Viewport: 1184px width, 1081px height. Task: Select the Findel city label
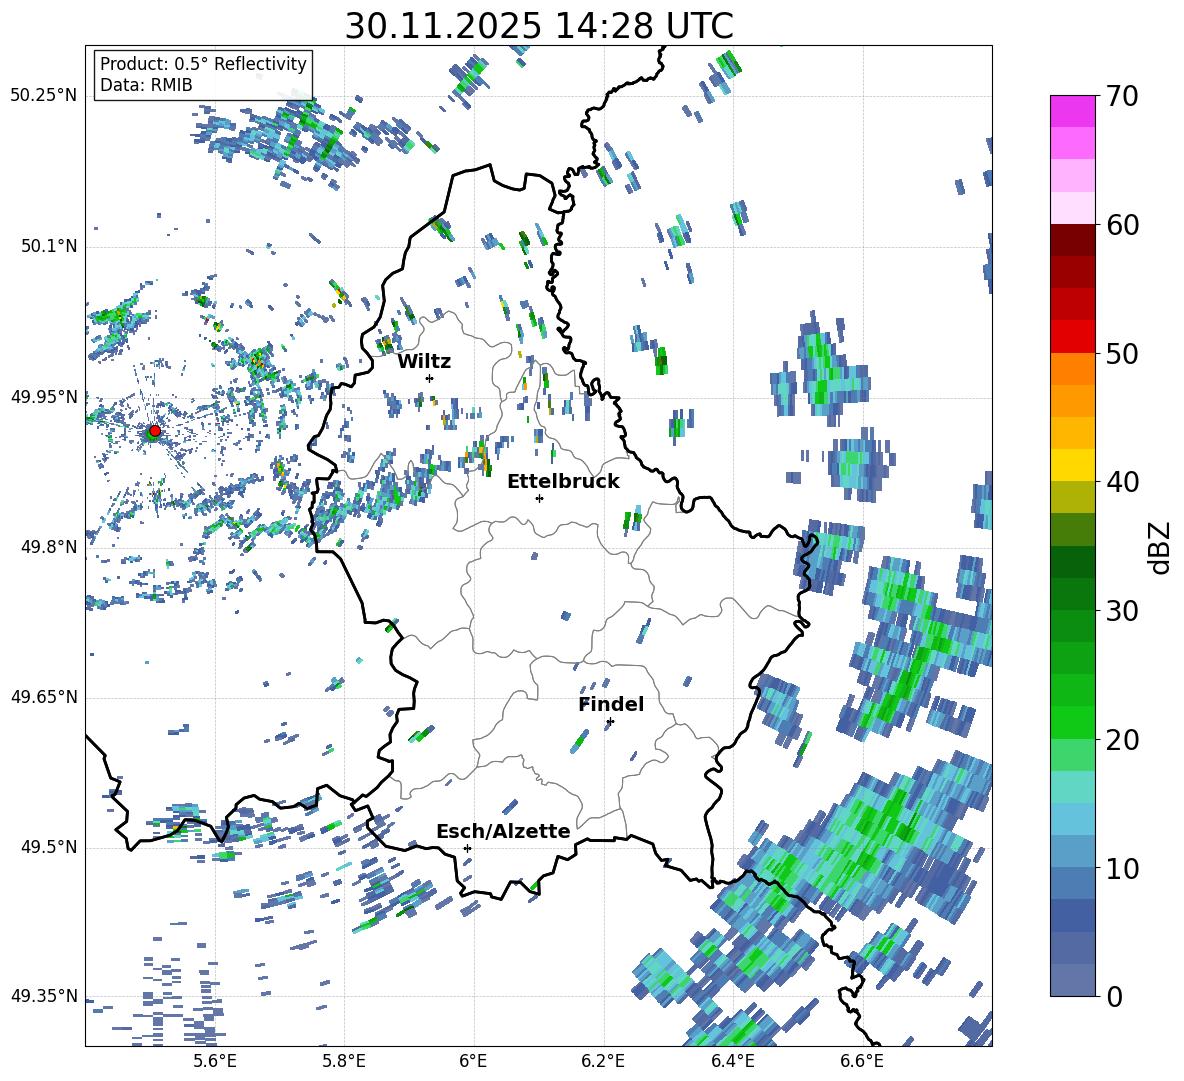coord(611,704)
